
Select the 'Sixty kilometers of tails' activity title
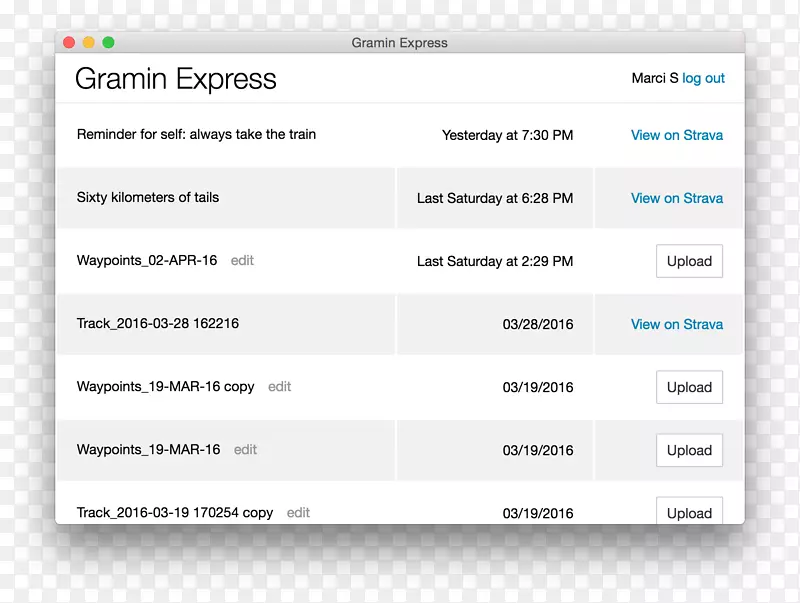click(147, 198)
